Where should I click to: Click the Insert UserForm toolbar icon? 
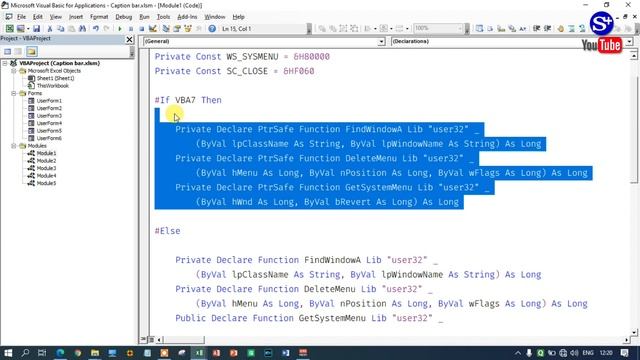point(20,29)
